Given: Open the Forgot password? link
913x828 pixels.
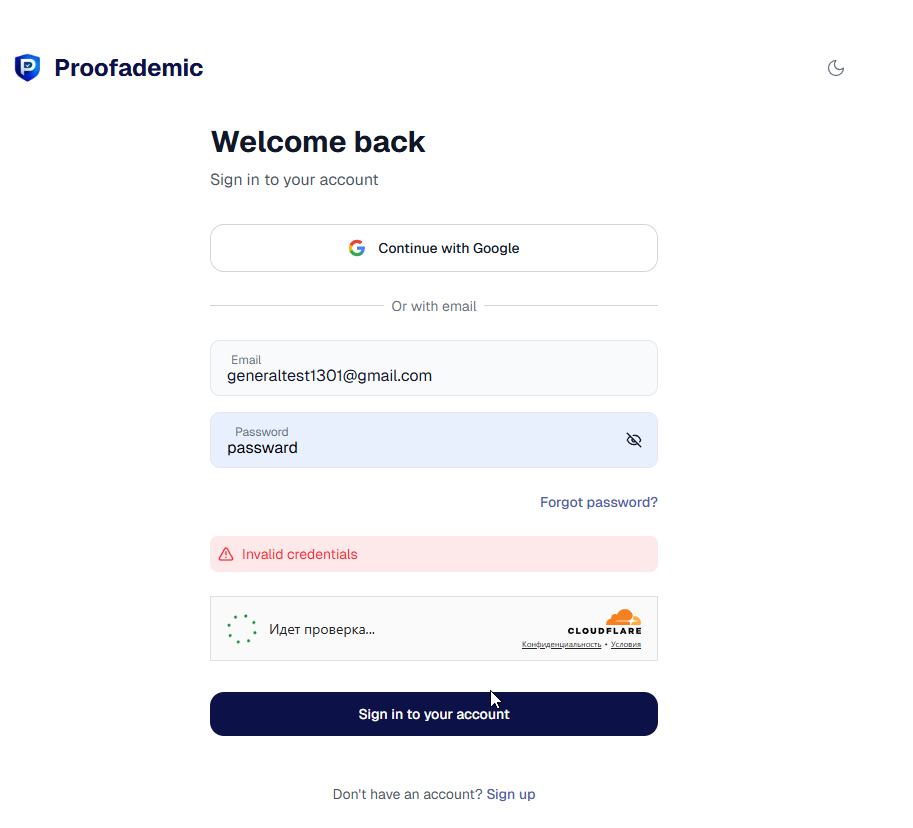Looking at the screenshot, I should click(599, 502).
